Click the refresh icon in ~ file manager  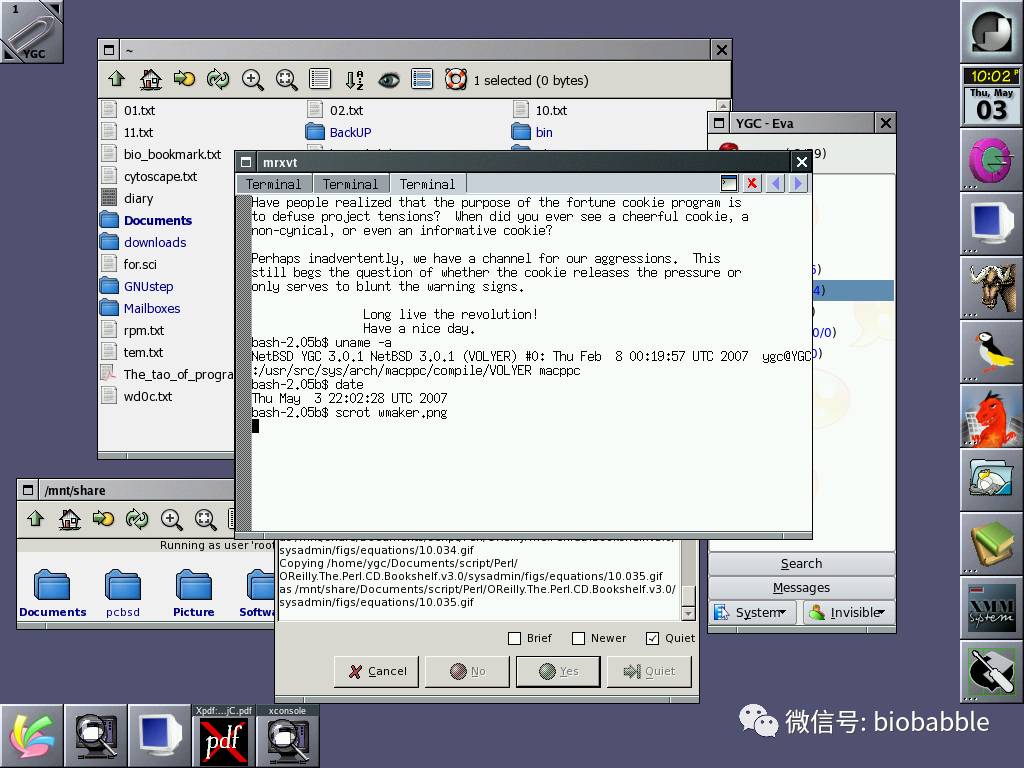[x=218, y=79]
